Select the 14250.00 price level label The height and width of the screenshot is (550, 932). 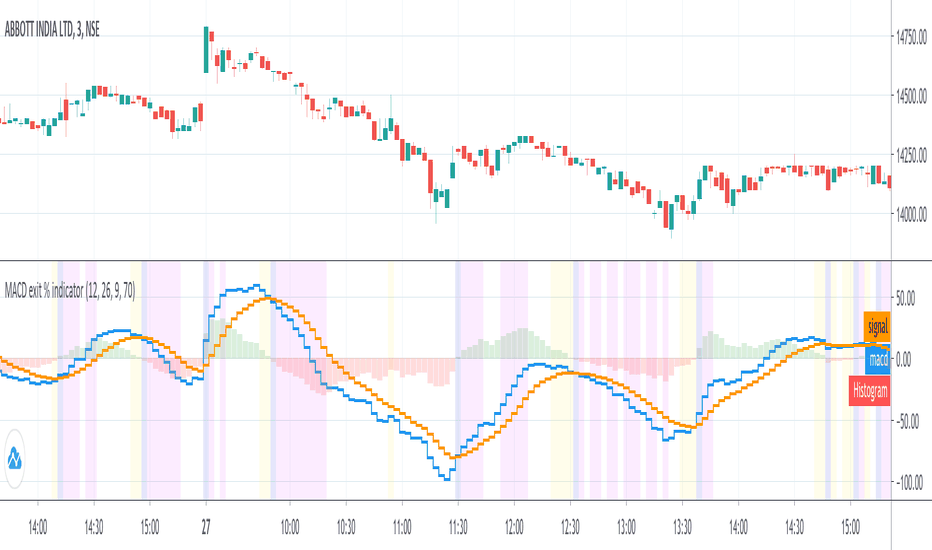pos(910,155)
